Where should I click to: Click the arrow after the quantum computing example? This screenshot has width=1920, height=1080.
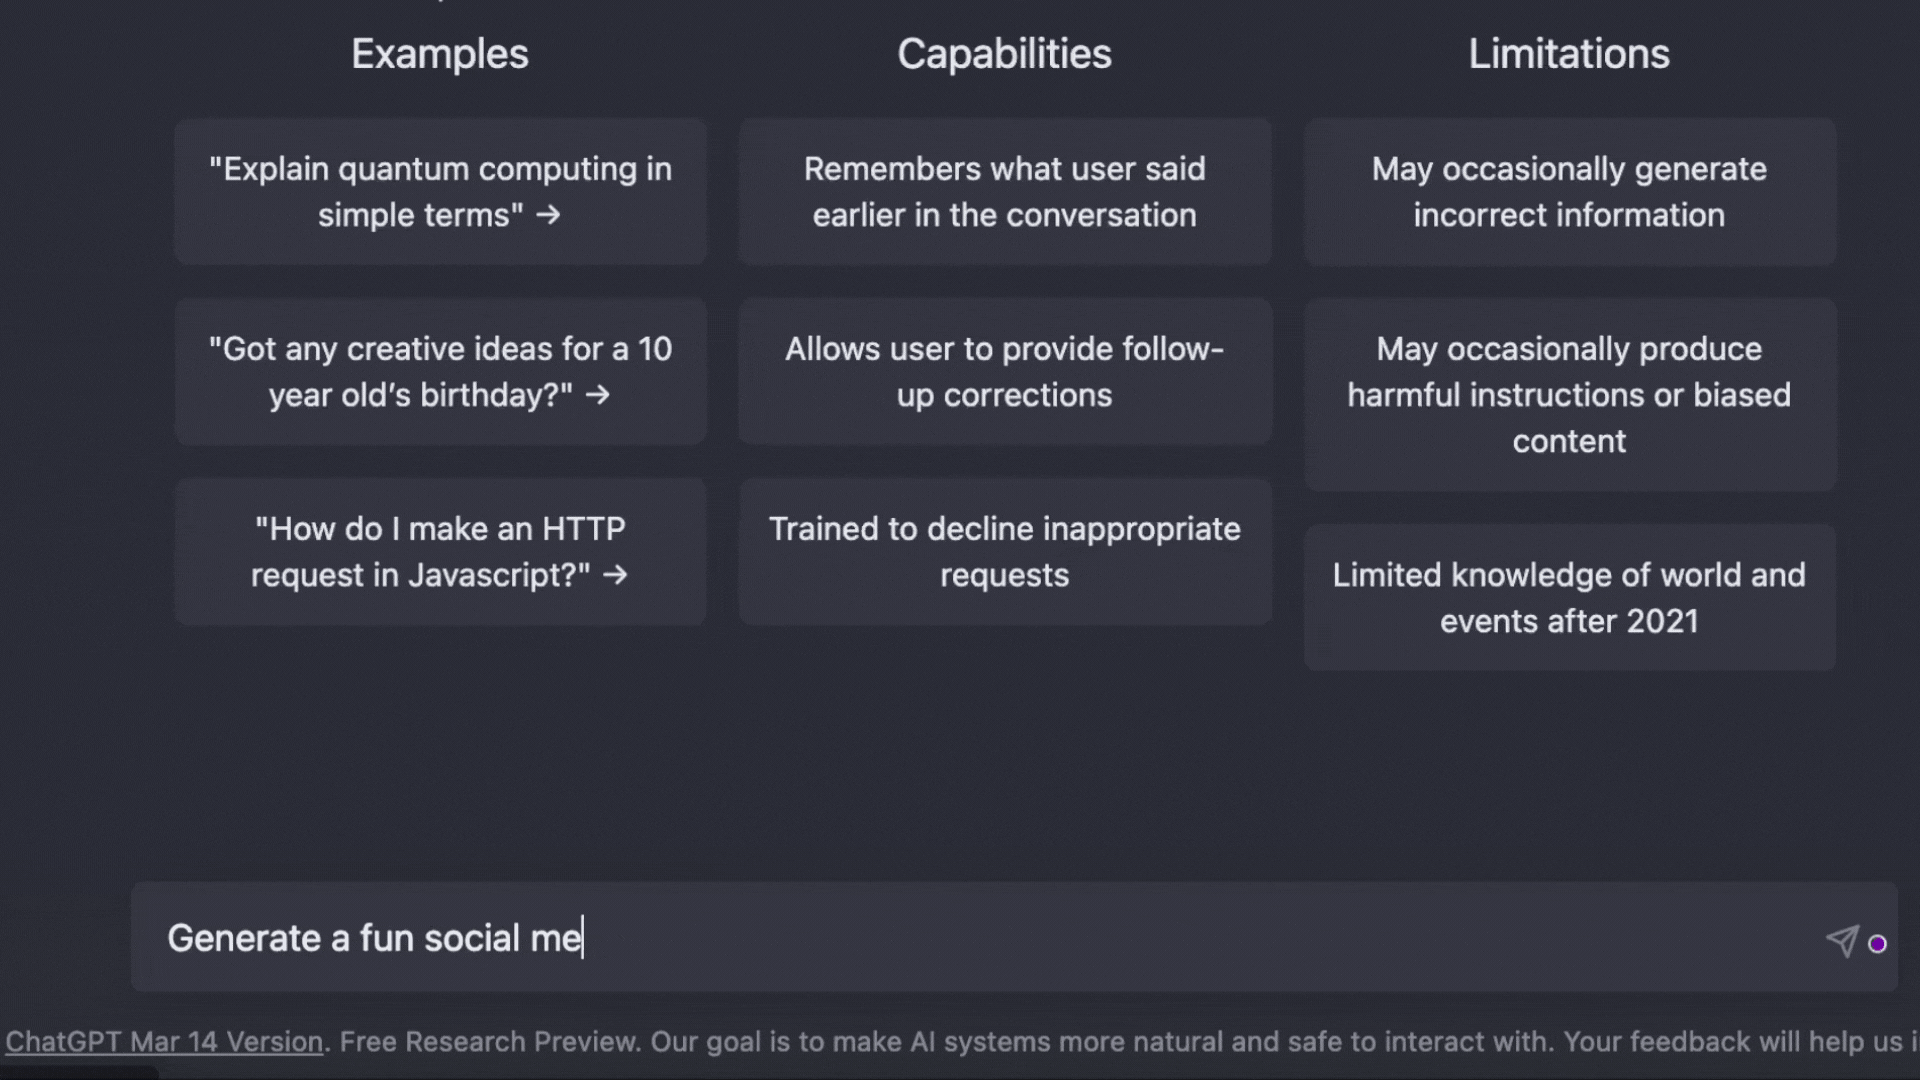(548, 215)
